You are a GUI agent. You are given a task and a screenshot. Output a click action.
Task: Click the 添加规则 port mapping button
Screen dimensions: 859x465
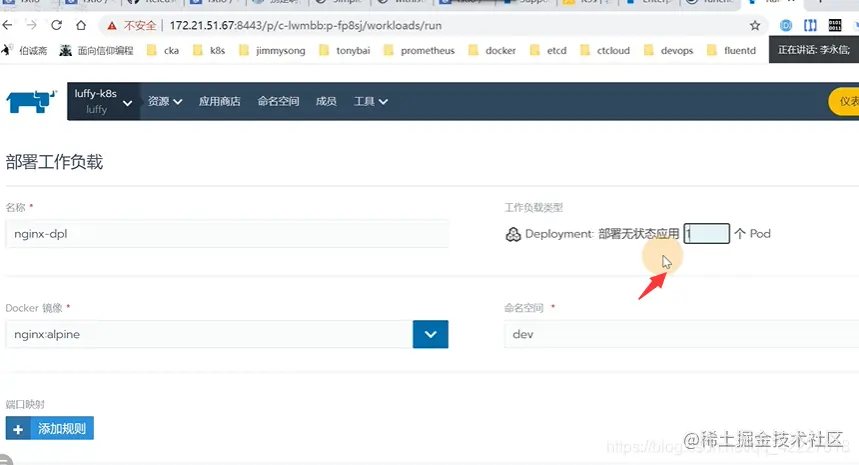click(x=50, y=428)
